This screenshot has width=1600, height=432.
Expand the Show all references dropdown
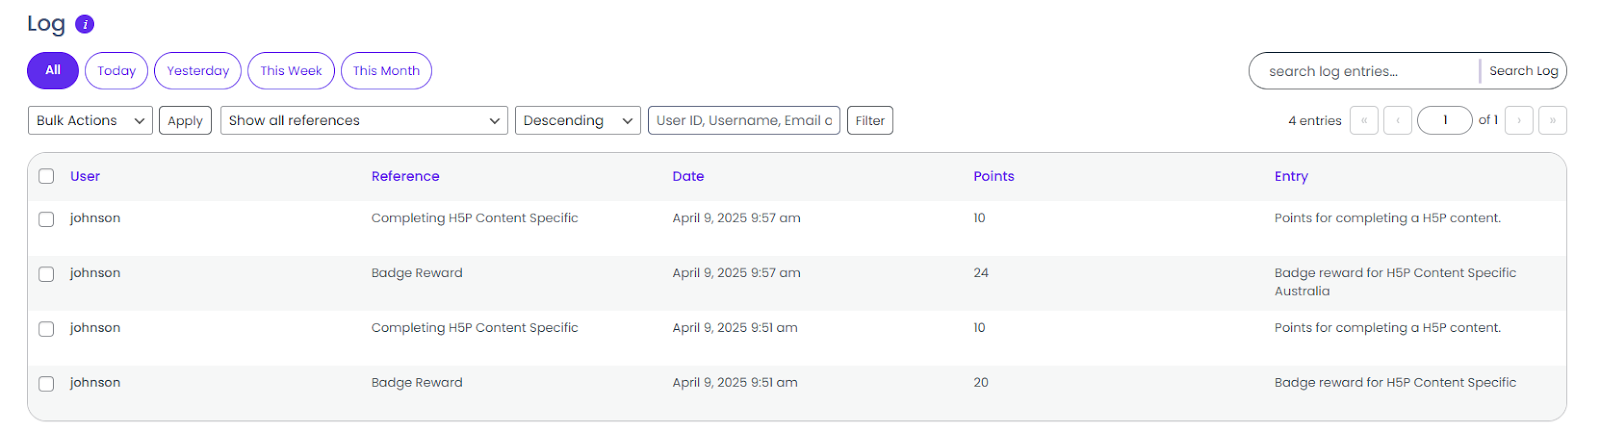tap(363, 121)
